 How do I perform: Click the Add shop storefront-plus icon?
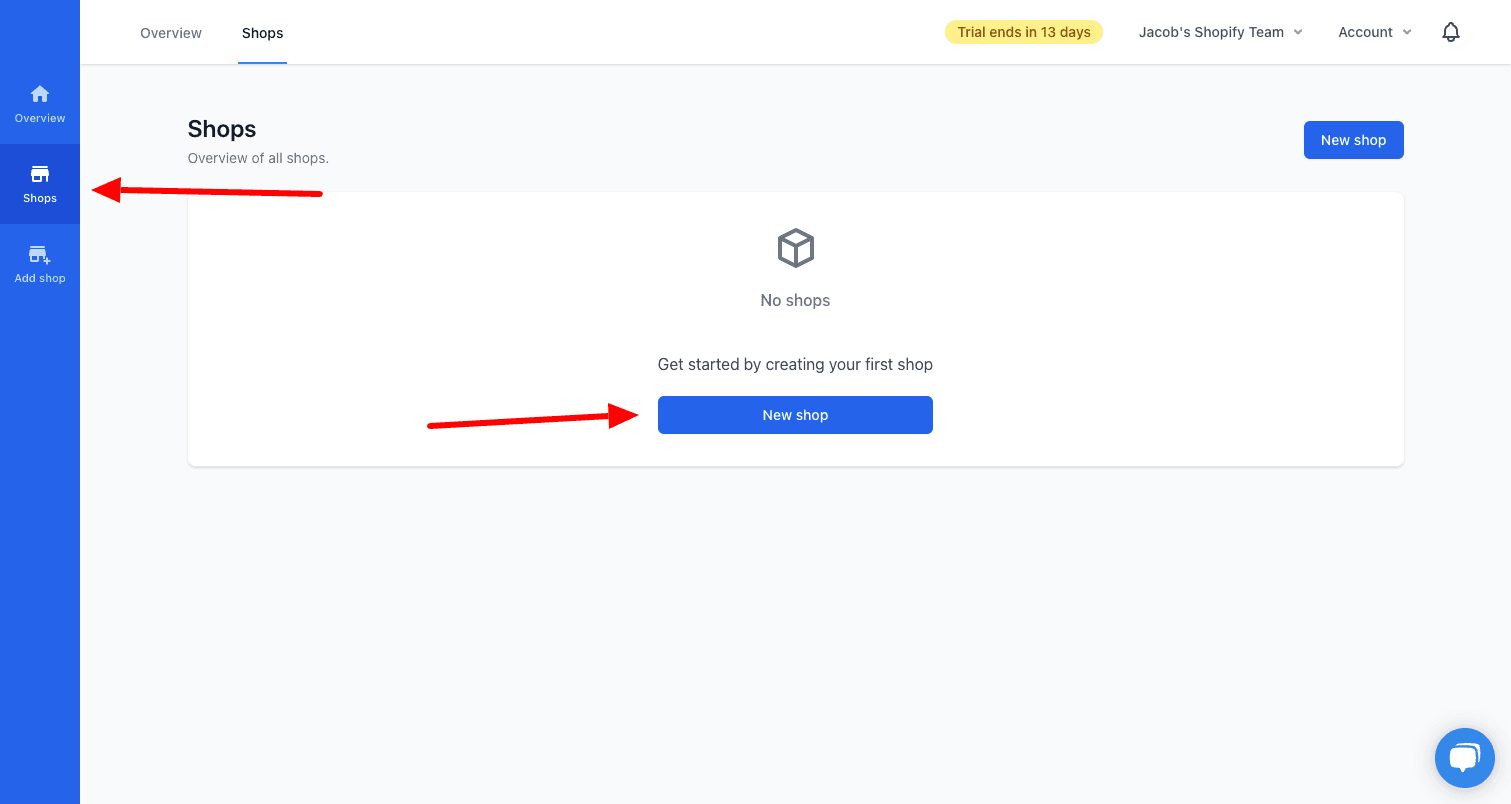pos(40,254)
